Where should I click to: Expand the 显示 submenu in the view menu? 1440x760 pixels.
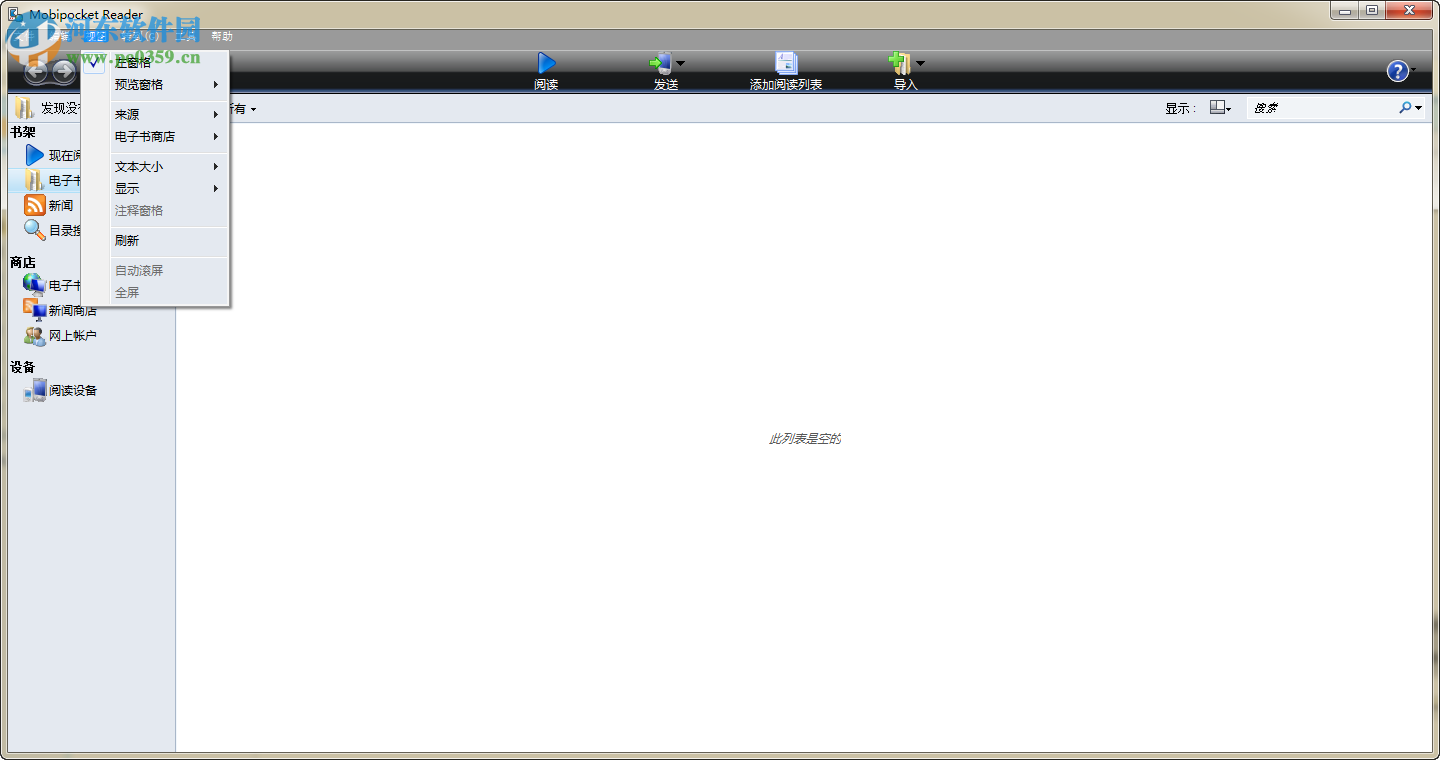pos(156,189)
